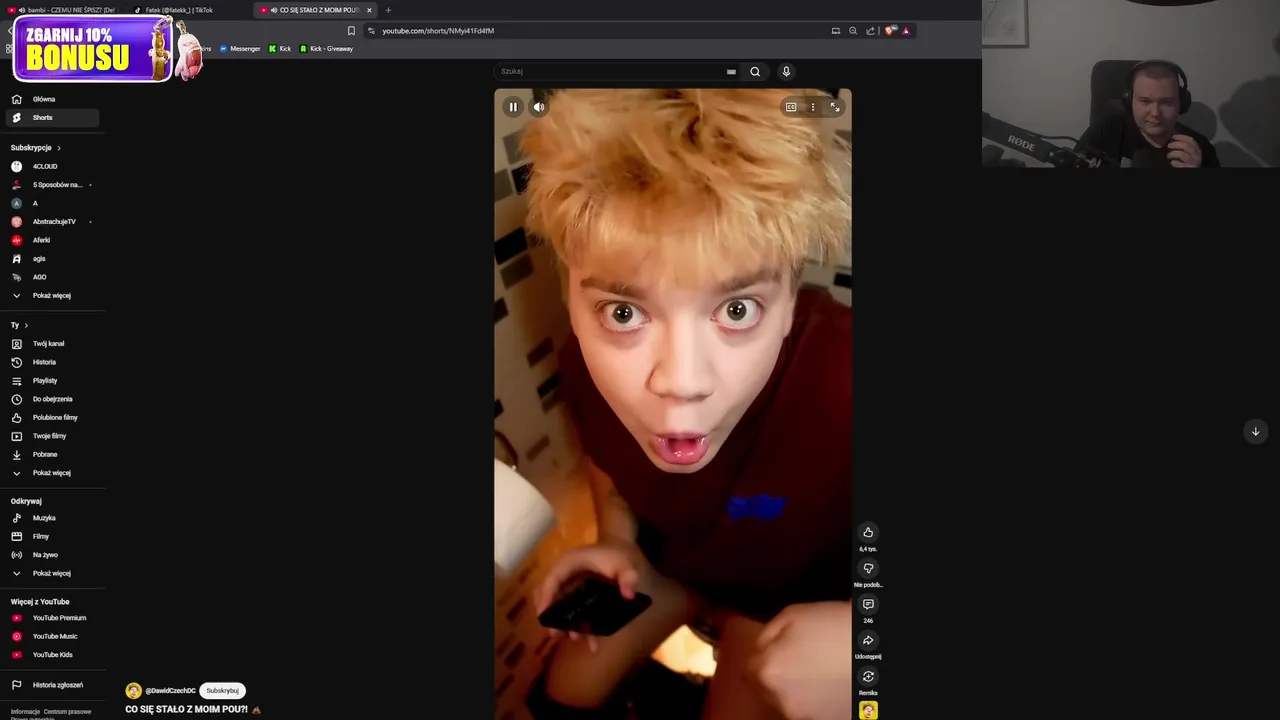The height and width of the screenshot is (720, 1280).
Task: Pause the Shorts video
Action: click(513, 107)
